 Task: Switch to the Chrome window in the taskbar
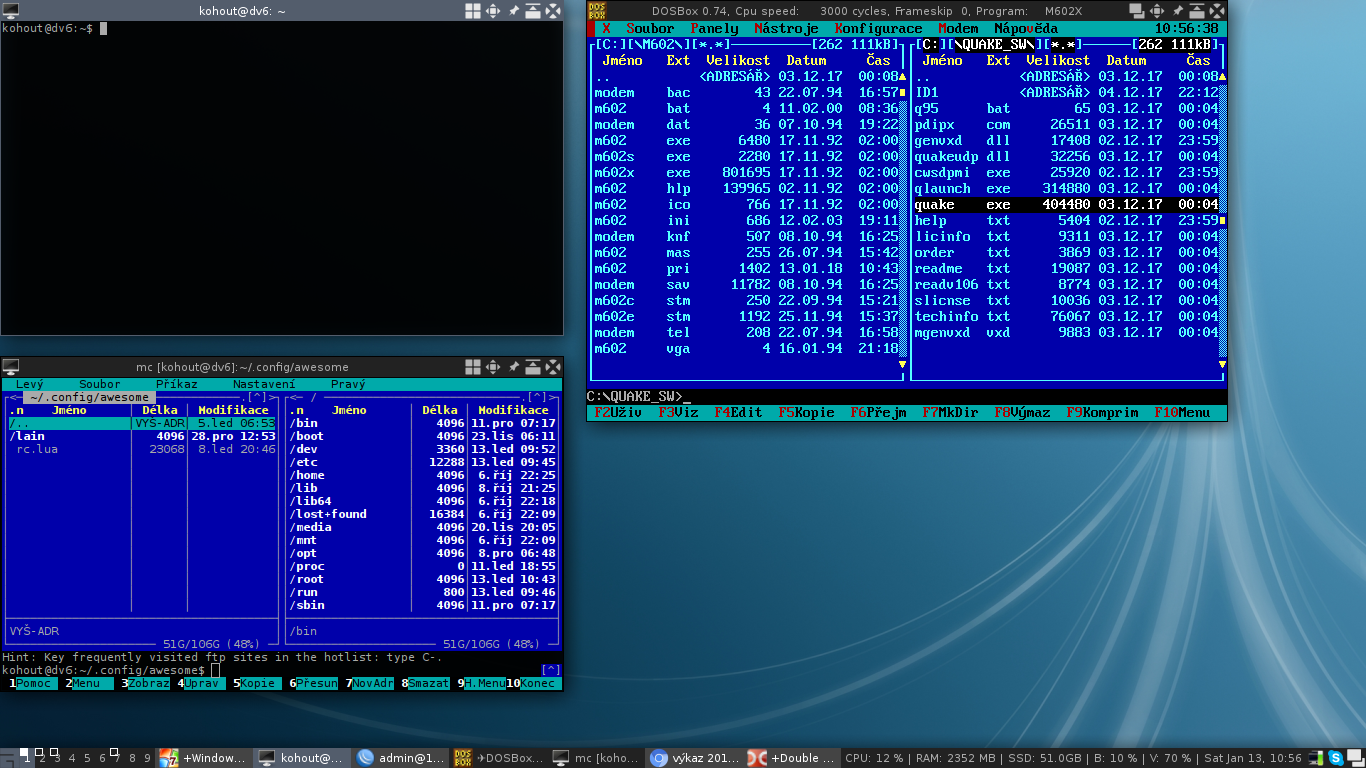[x=694, y=758]
